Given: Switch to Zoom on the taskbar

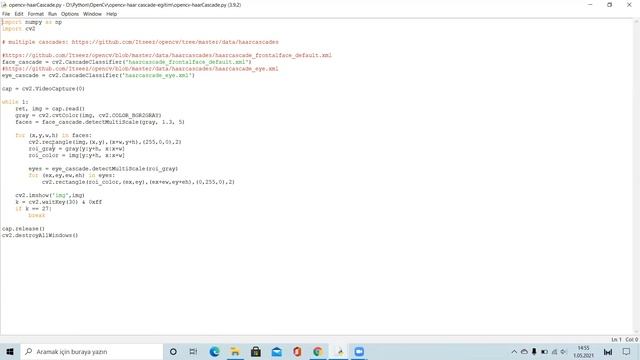Looking at the screenshot, I should point(359,351).
